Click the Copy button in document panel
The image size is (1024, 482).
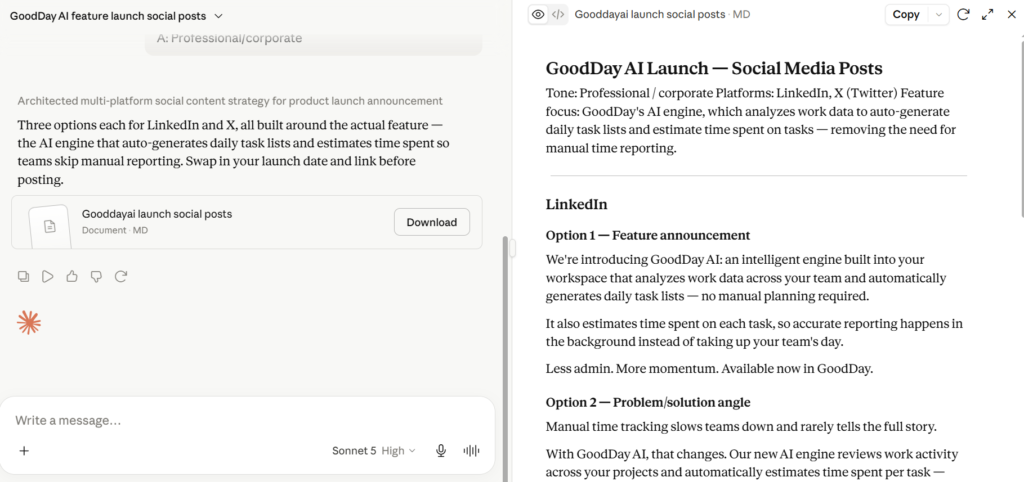pyautogui.click(x=906, y=14)
